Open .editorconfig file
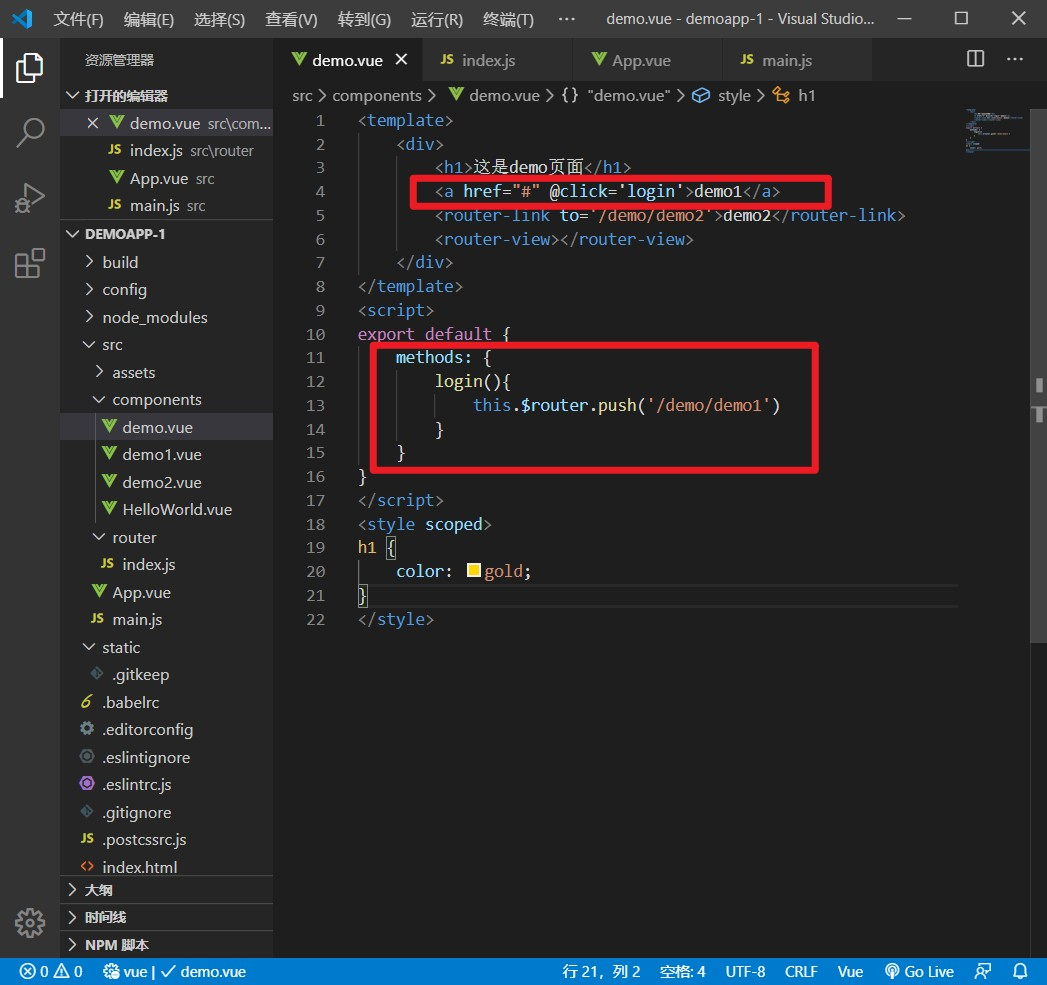Viewport: 1047px width, 985px height. (x=167, y=729)
